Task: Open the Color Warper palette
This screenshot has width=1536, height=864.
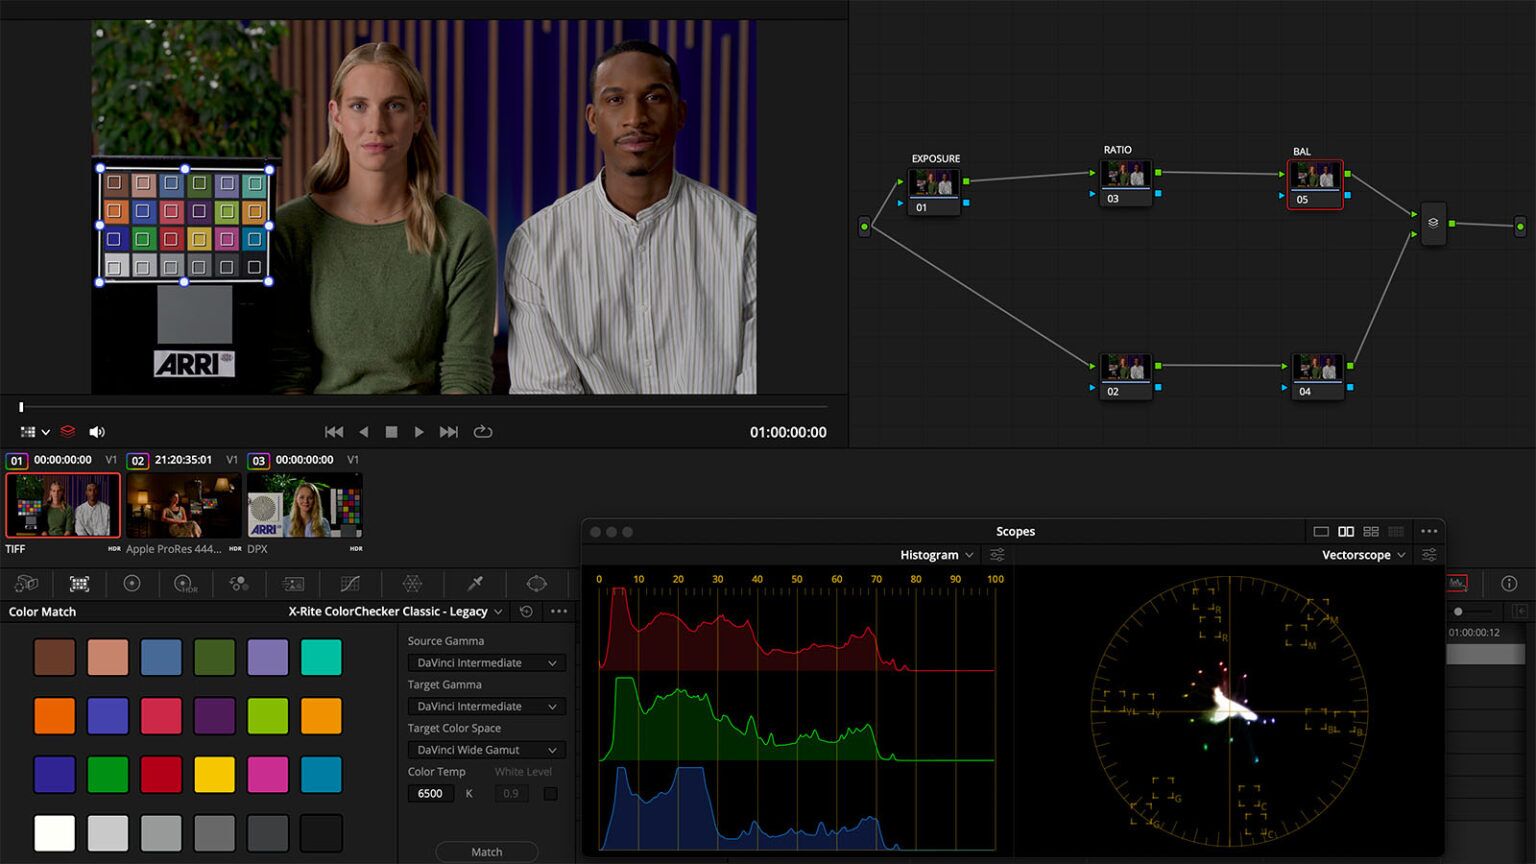Action: pyautogui.click(x=410, y=584)
